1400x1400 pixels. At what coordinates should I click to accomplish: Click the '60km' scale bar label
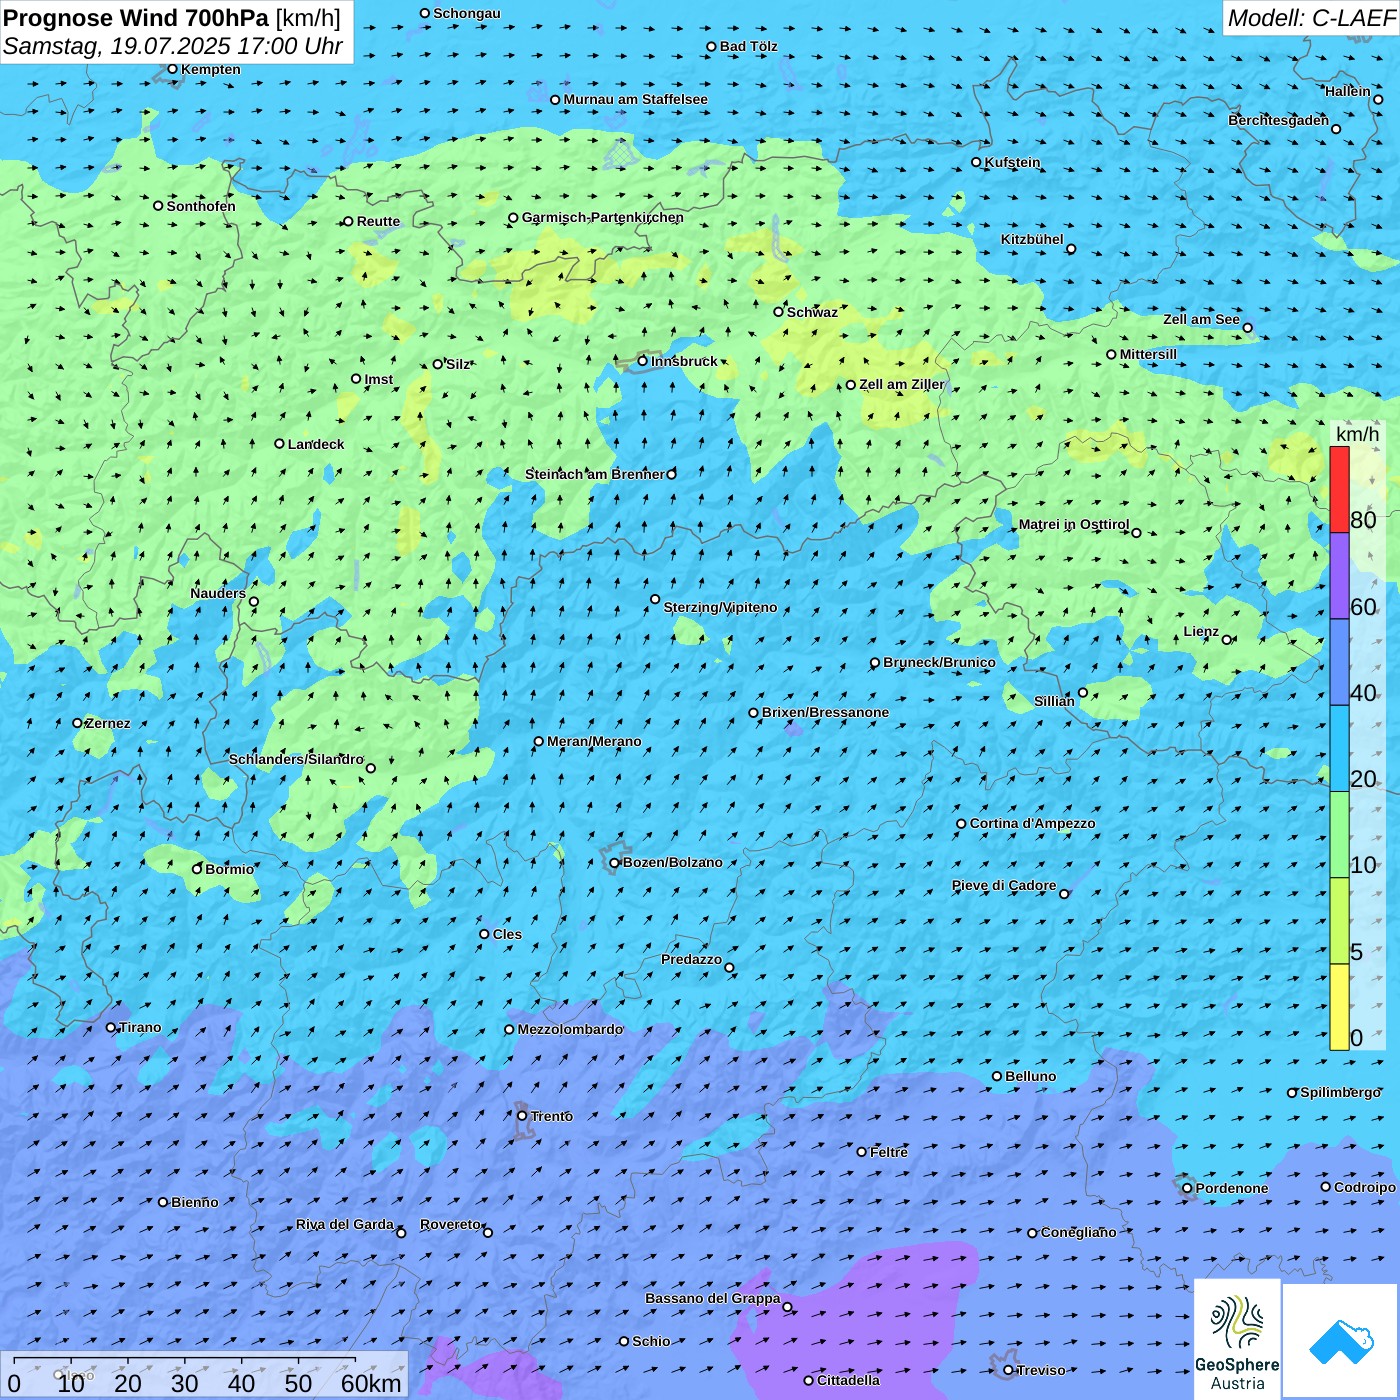371,1383
